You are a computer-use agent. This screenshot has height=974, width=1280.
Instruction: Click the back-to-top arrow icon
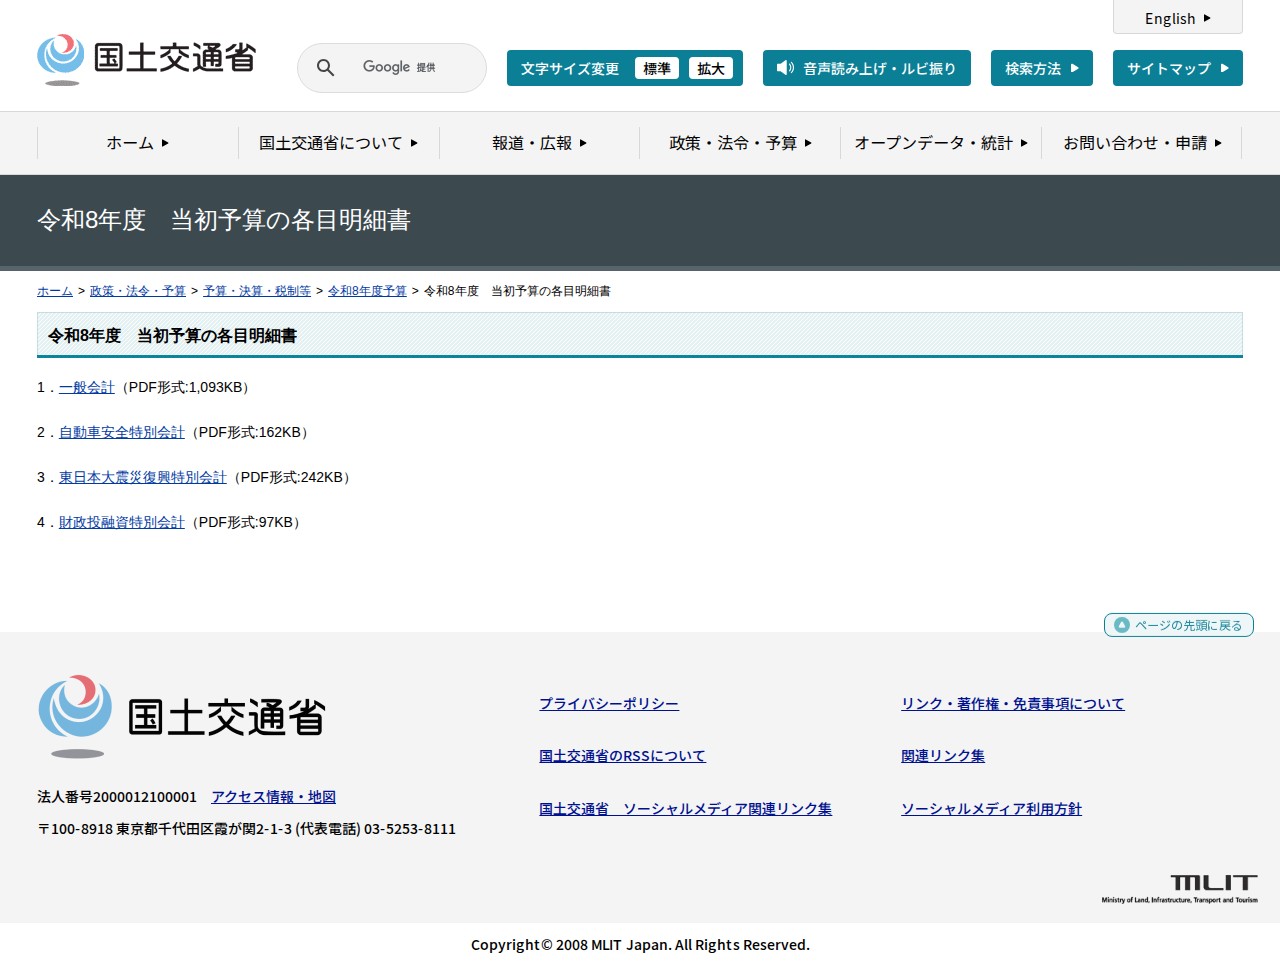coord(1122,625)
